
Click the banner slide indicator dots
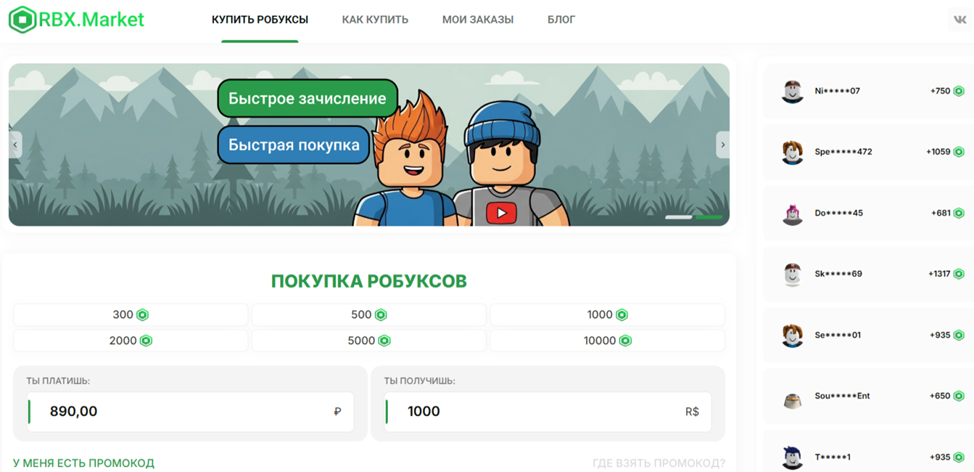[693, 217]
